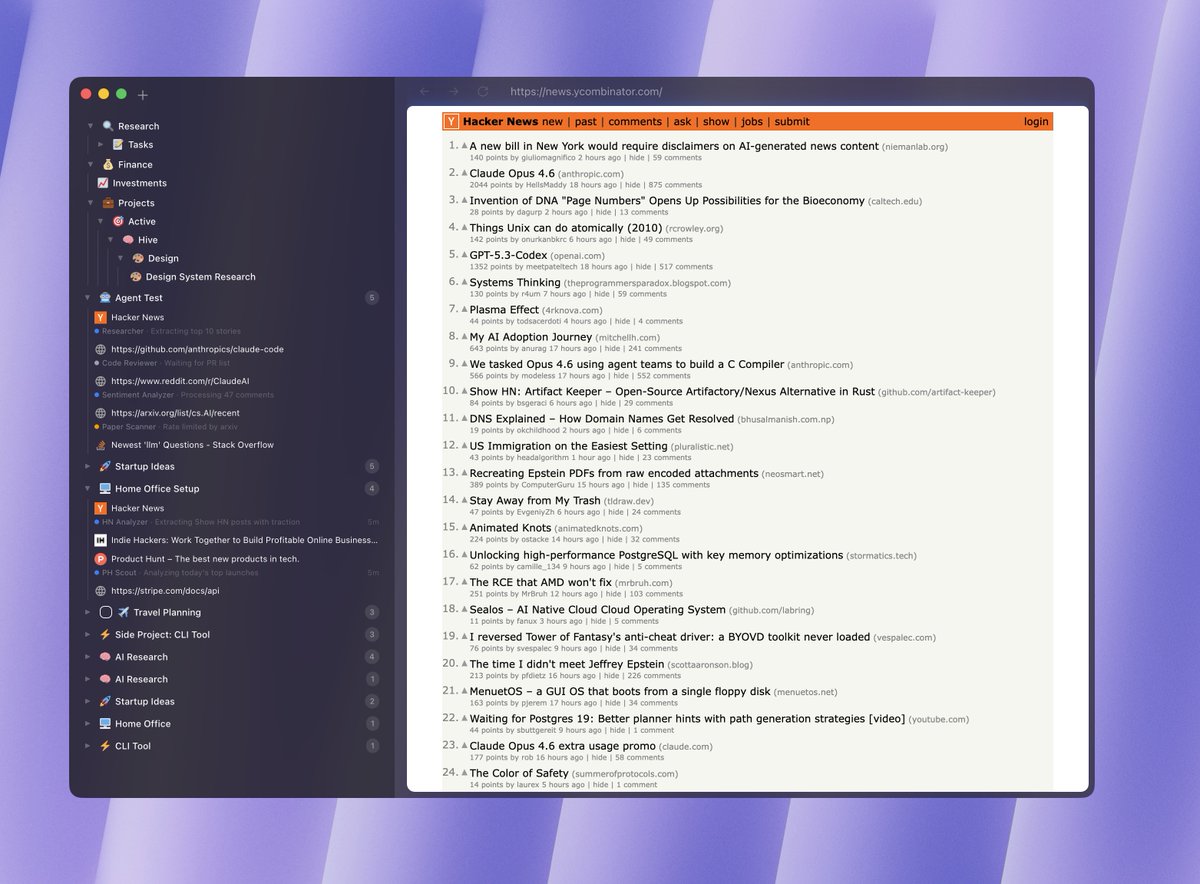This screenshot has height=884, width=1200.
Task: Click the target icon beside Active
Action: [118, 222]
